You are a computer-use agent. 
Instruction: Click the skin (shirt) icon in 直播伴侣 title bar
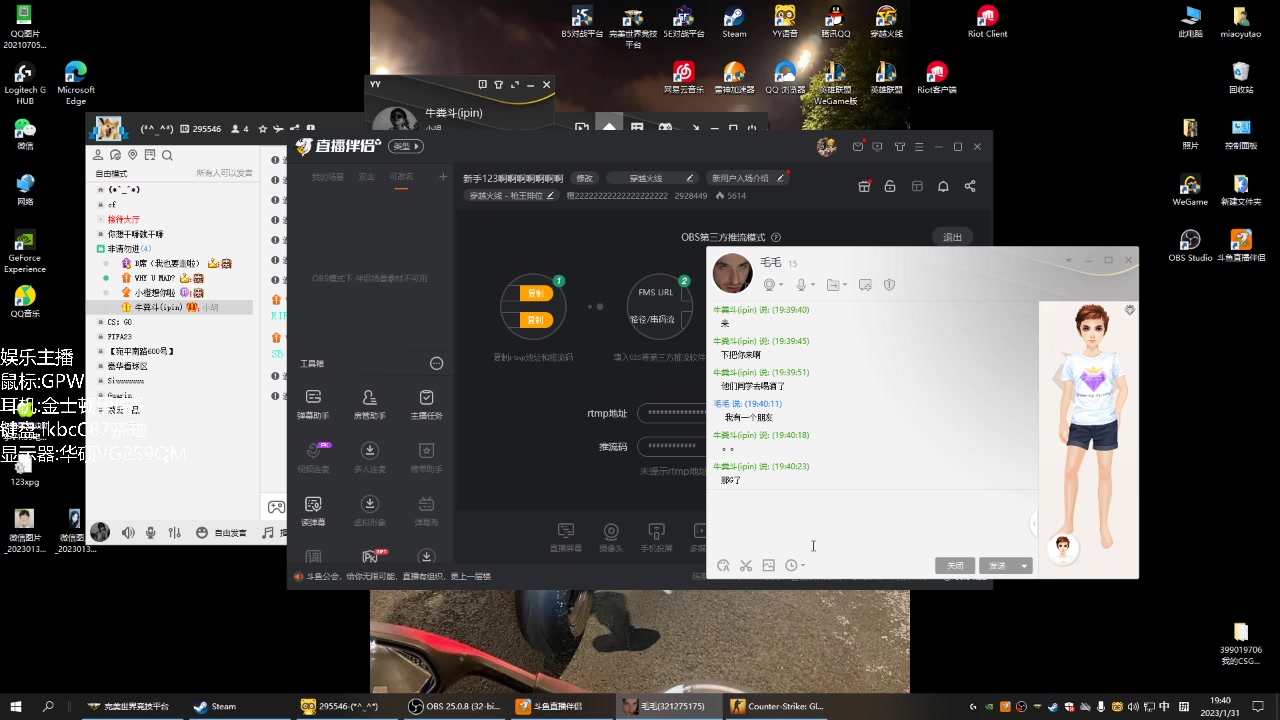pos(899,147)
